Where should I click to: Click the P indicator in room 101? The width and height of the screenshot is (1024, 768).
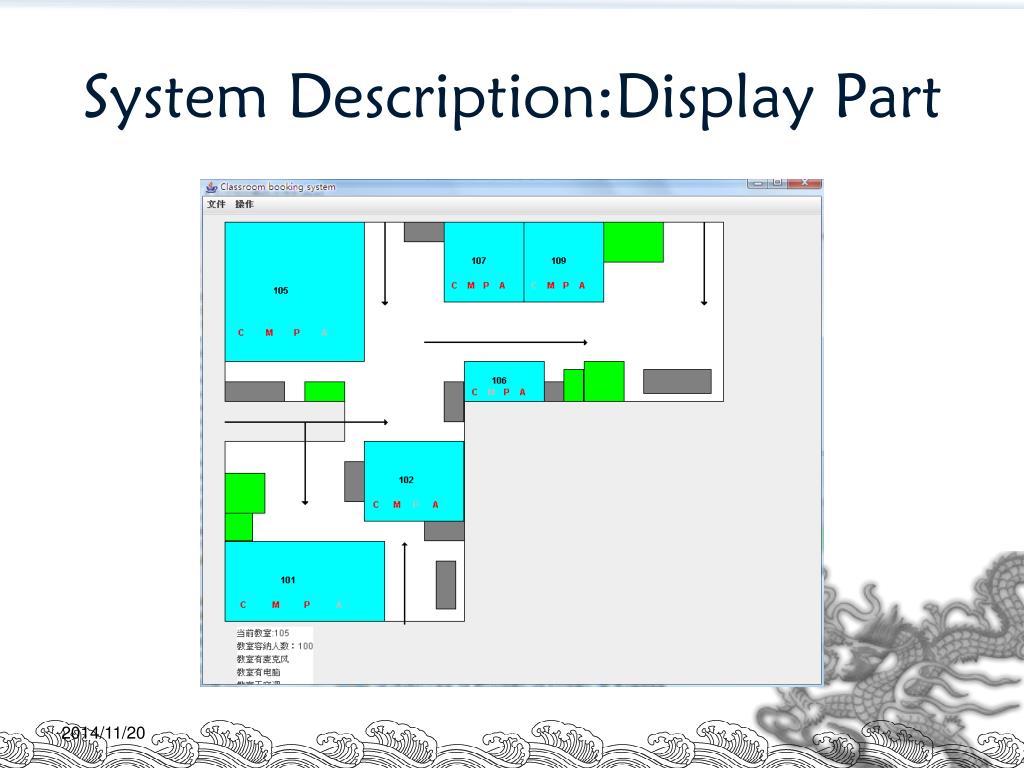[307, 605]
